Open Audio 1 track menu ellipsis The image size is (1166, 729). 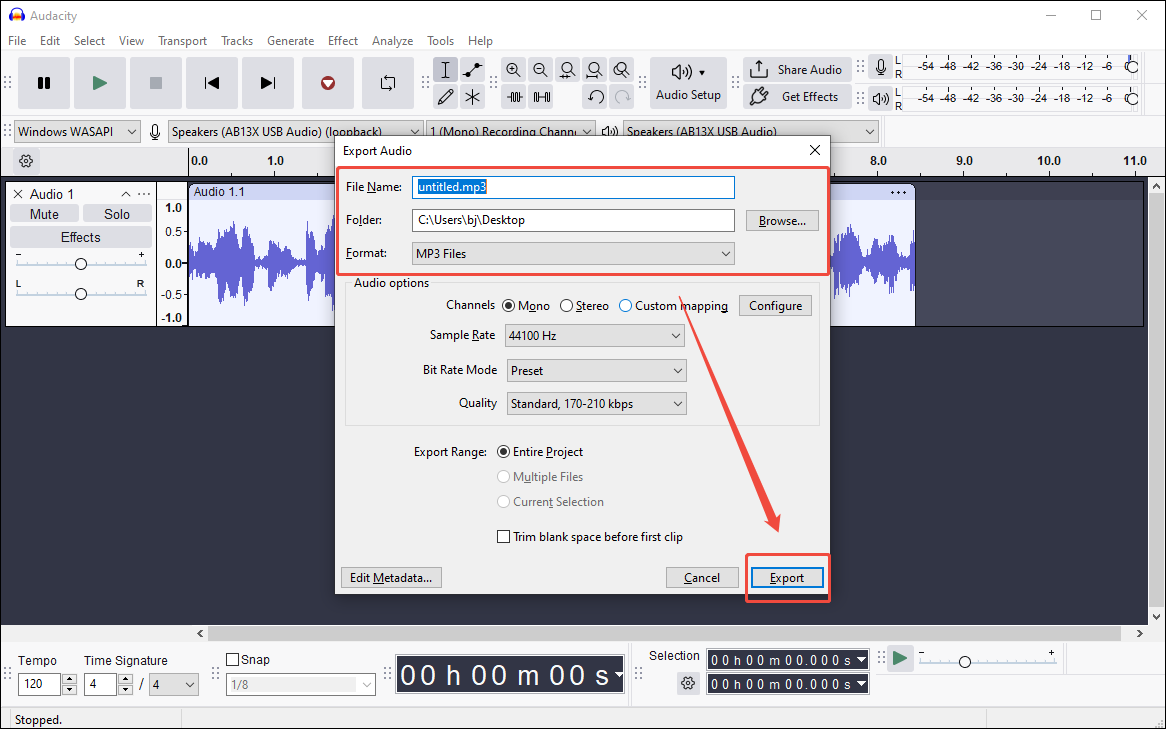144,194
